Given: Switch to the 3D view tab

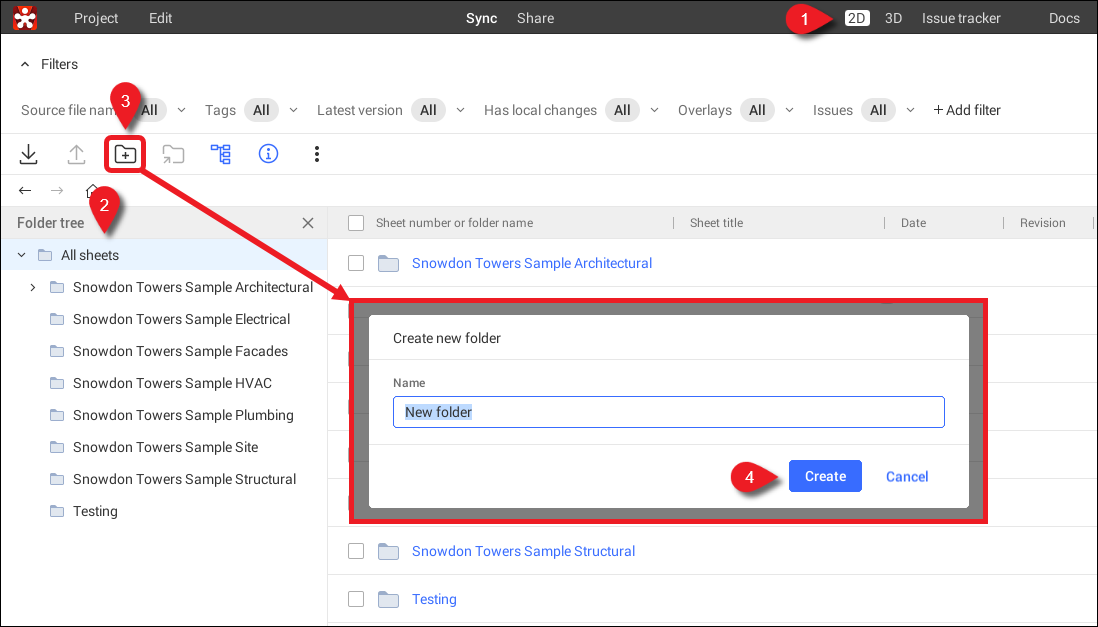Looking at the screenshot, I should click(893, 18).
